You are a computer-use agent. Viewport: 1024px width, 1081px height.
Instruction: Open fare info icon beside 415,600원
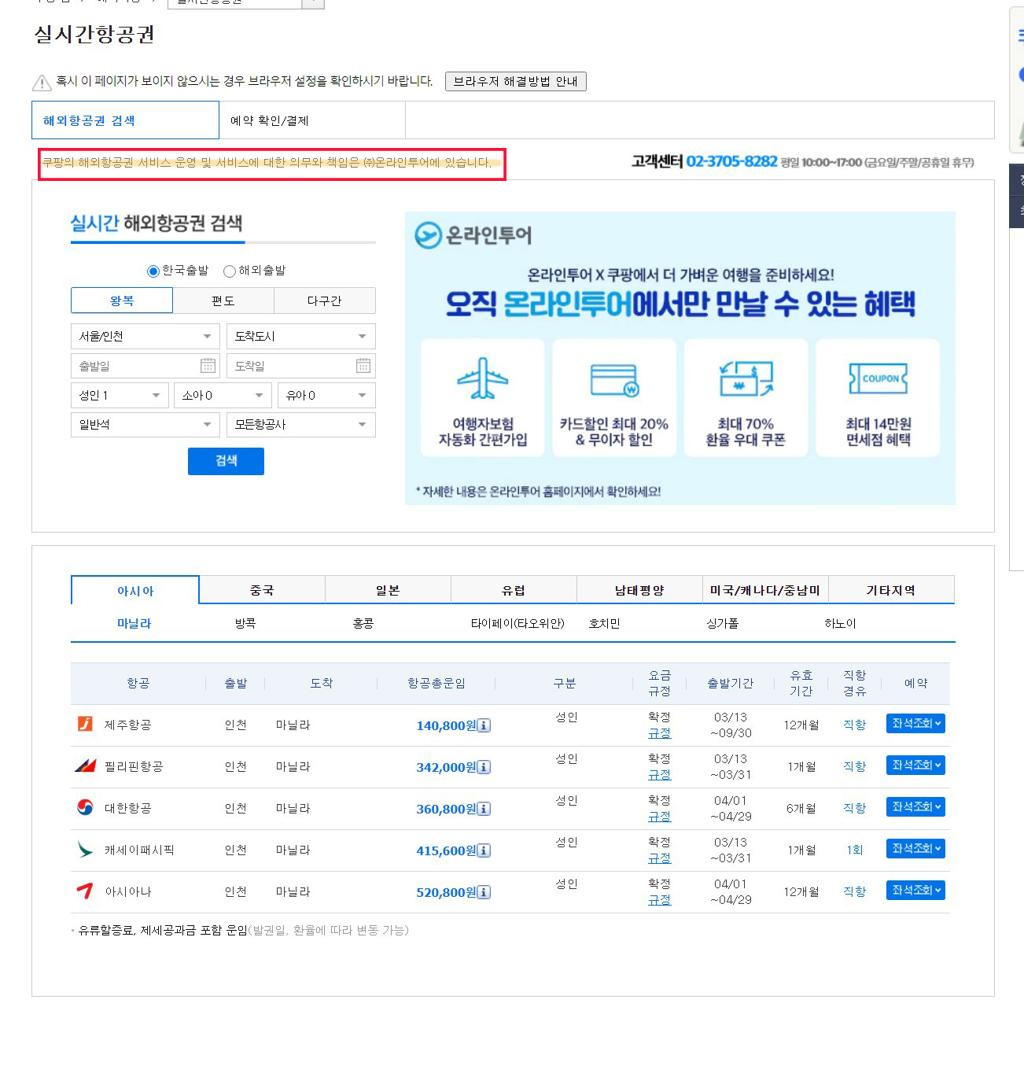pos(484,851)
